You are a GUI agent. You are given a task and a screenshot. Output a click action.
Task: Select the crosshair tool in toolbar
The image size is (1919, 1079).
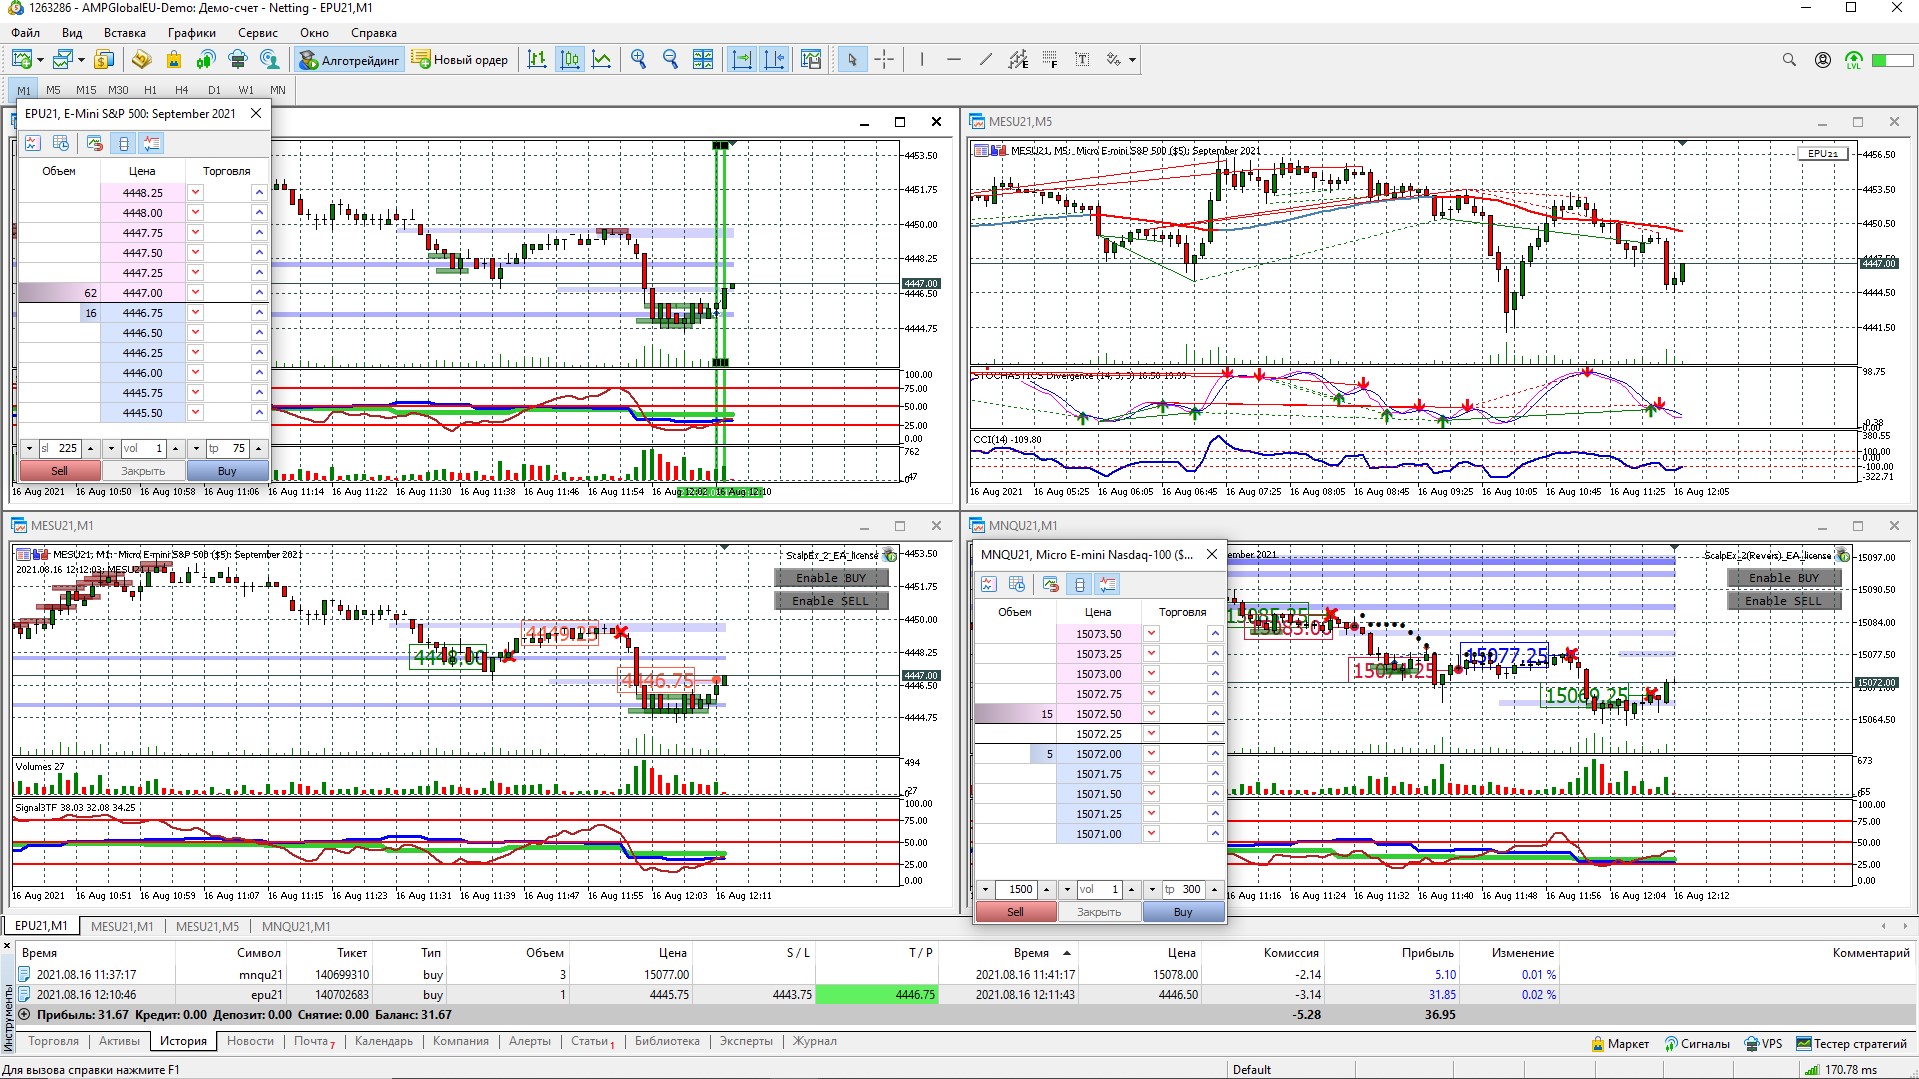pyautogui.click(x=884, y=60)
